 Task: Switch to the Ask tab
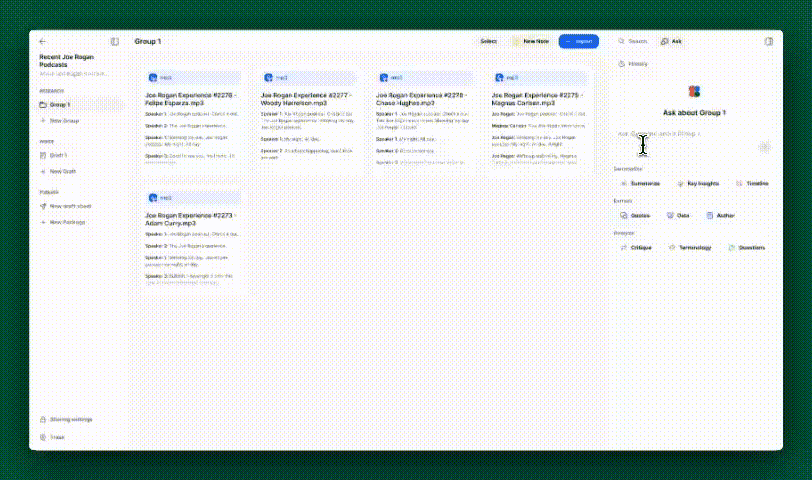click(x=671, y=41)
